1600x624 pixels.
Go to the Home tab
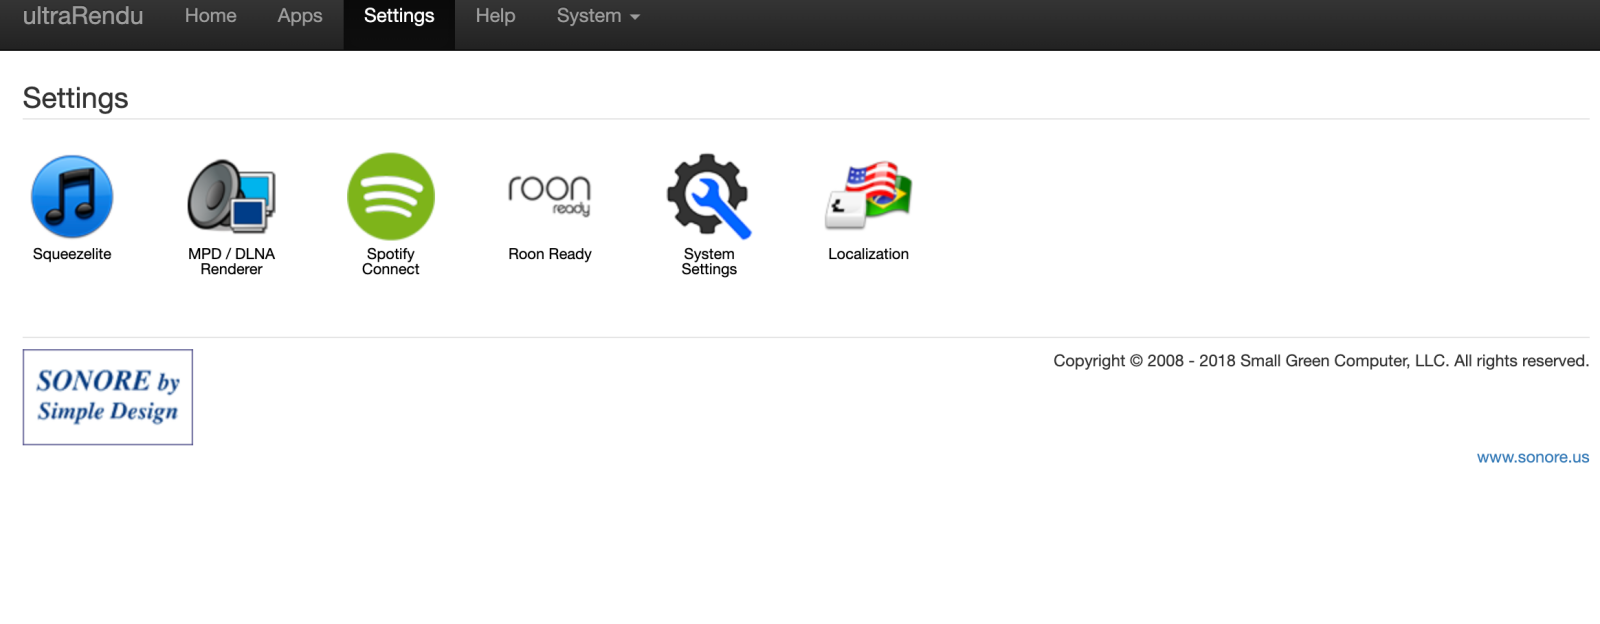(211, 16)
